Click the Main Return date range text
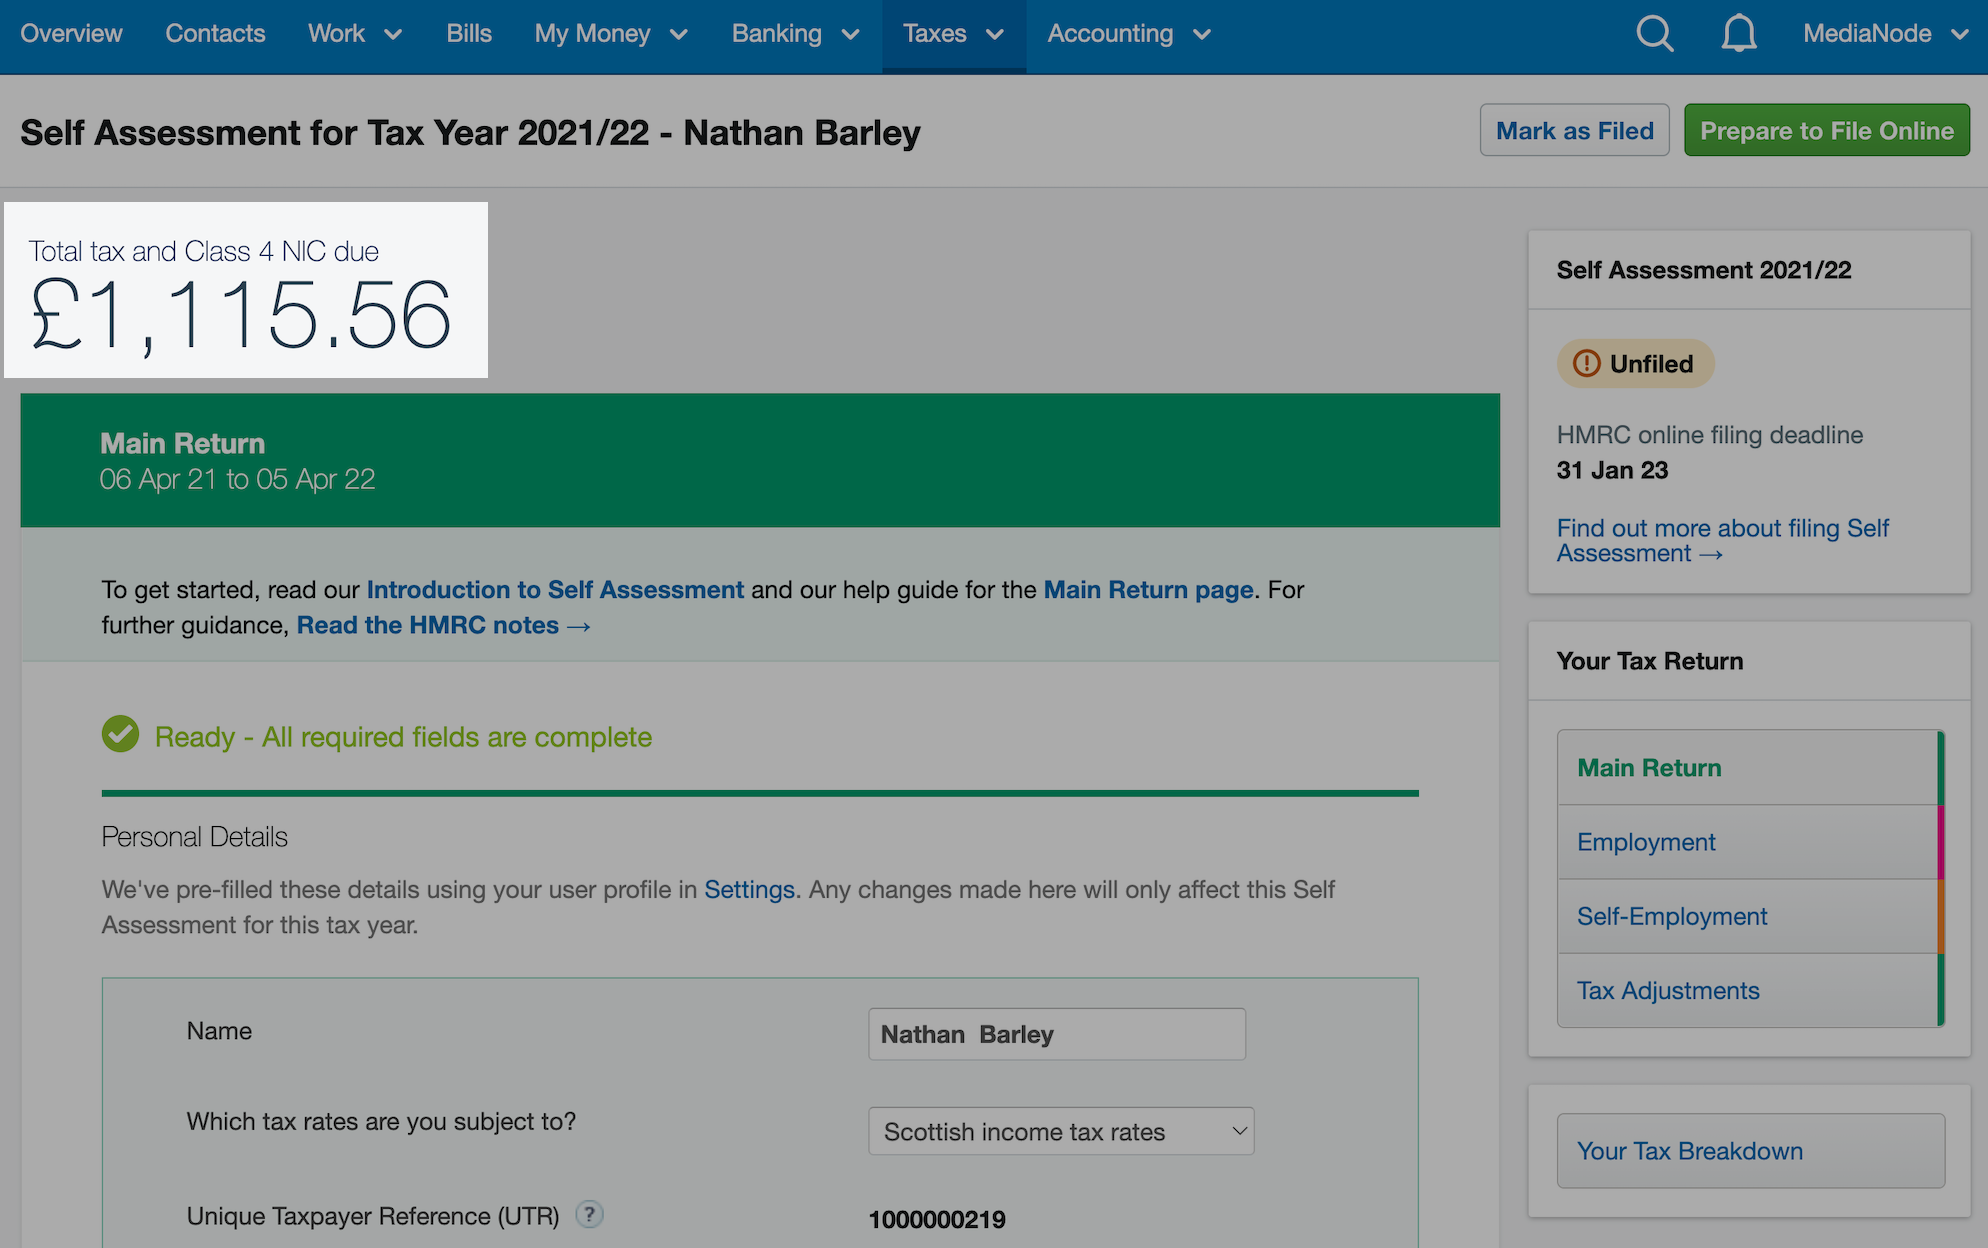This screenshot has height=1248, width=1988. pos(238,479)
